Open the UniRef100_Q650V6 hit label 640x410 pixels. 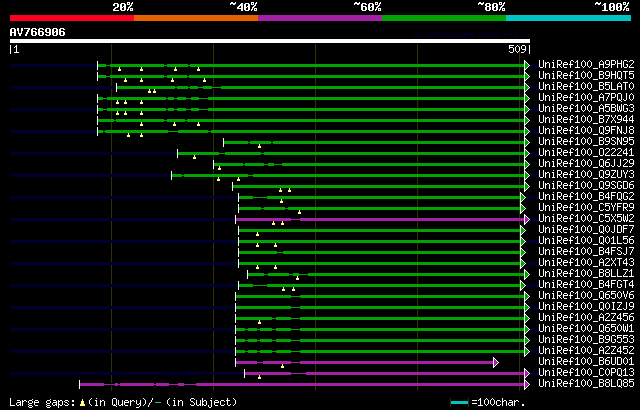click(x=586, y=296)
